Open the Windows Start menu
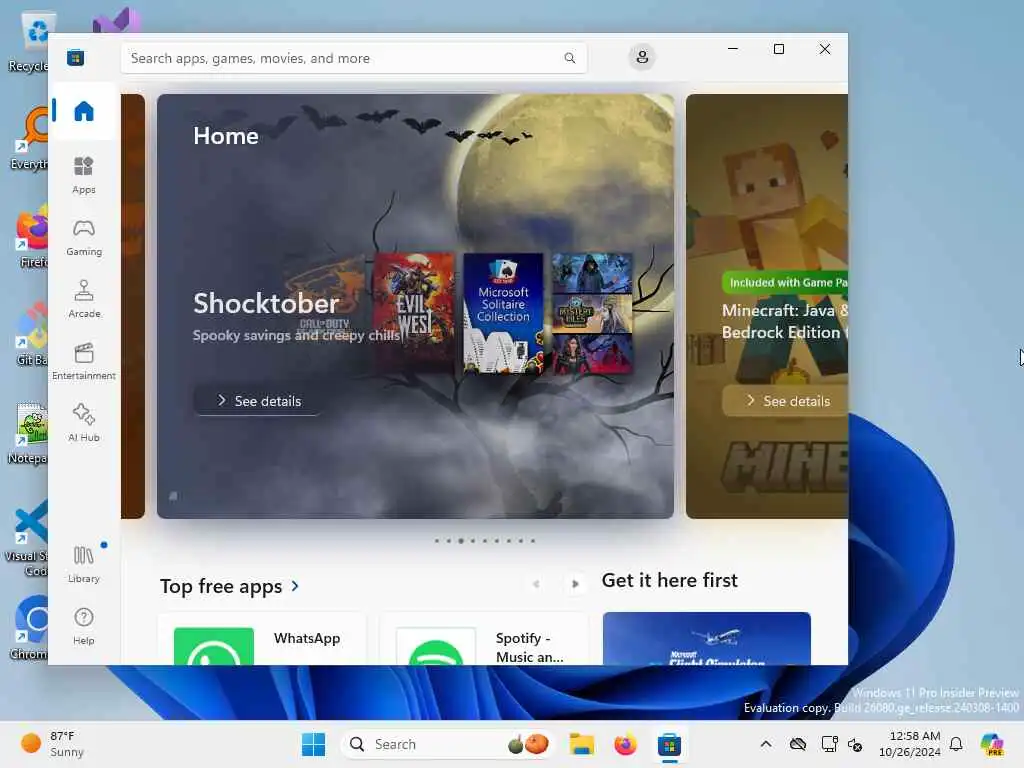This screenshot has width=1024, height=768. [313, 744]
